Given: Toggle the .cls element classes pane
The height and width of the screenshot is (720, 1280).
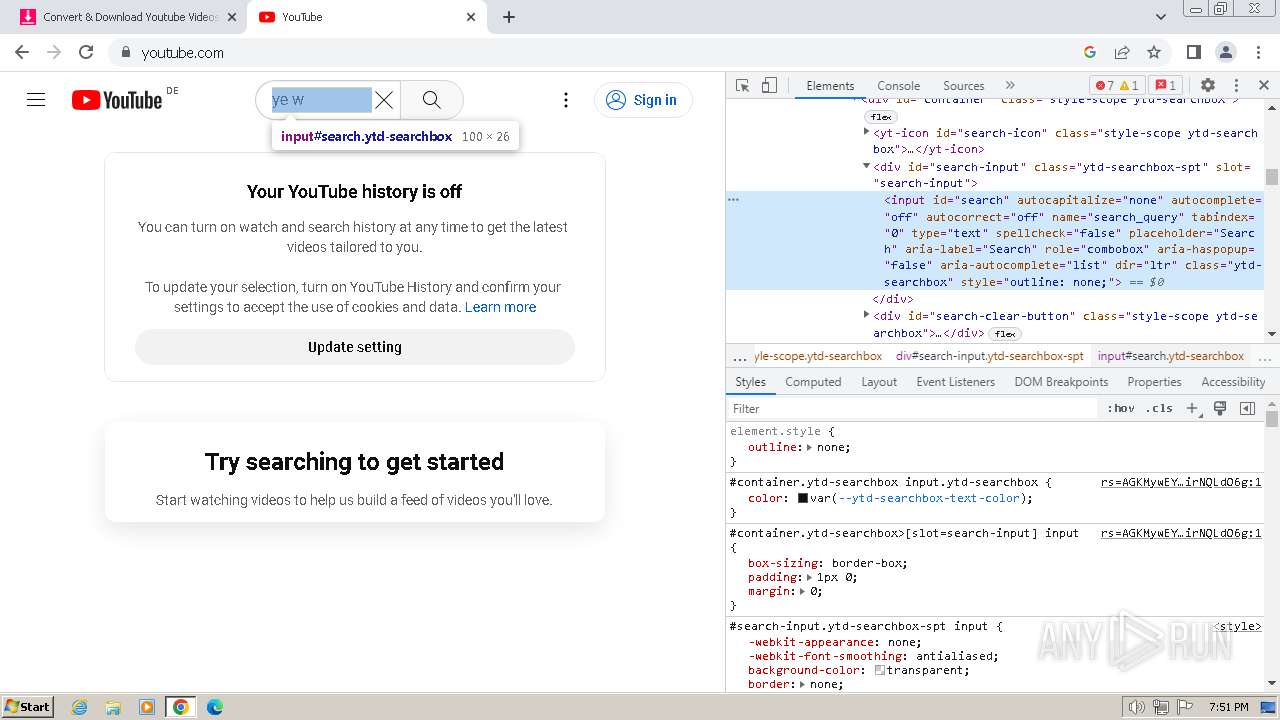Looking at the screenshot, I should pos(1160,408).
